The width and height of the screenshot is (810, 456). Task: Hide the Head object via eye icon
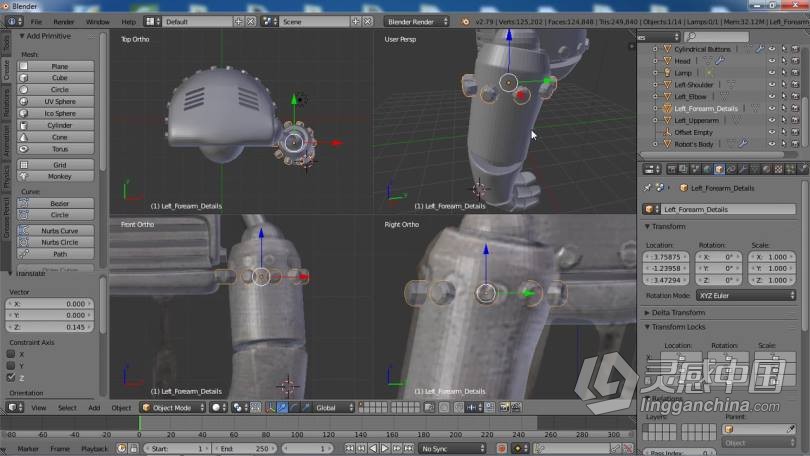(x=772, y=61)
